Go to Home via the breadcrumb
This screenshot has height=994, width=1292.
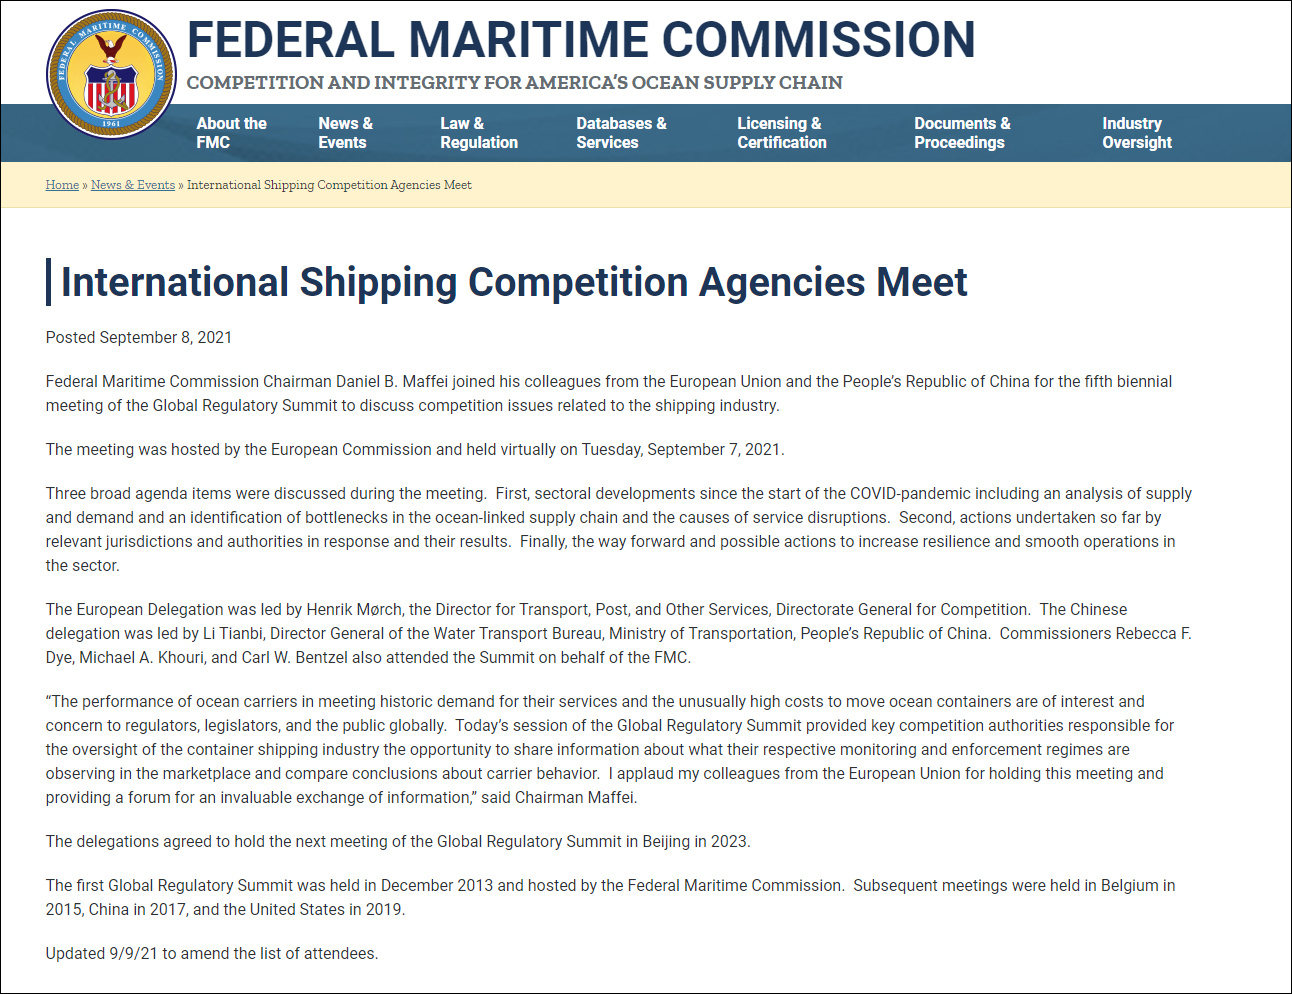click(x=62, y=185)
